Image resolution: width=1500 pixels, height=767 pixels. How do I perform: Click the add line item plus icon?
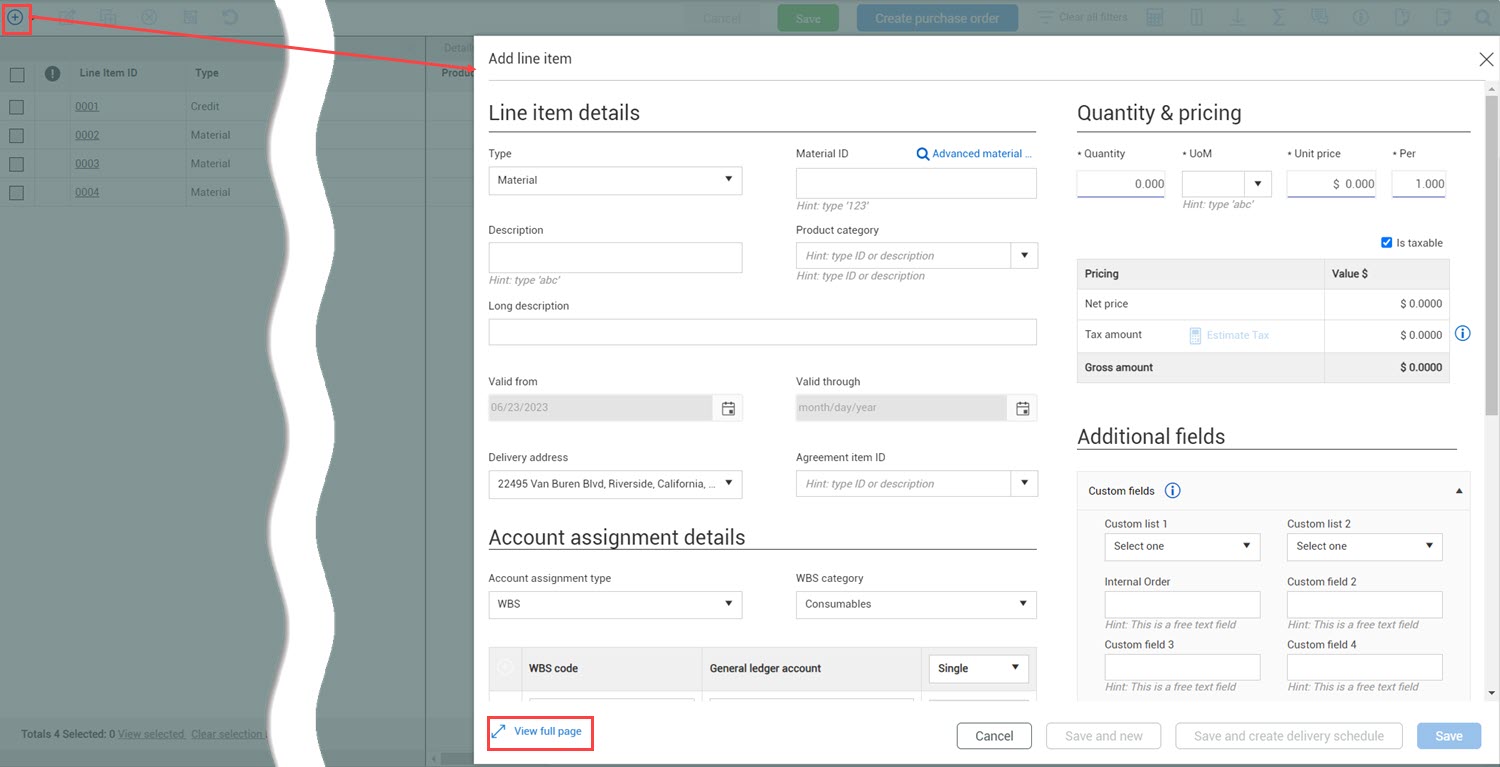click(15, 17)
